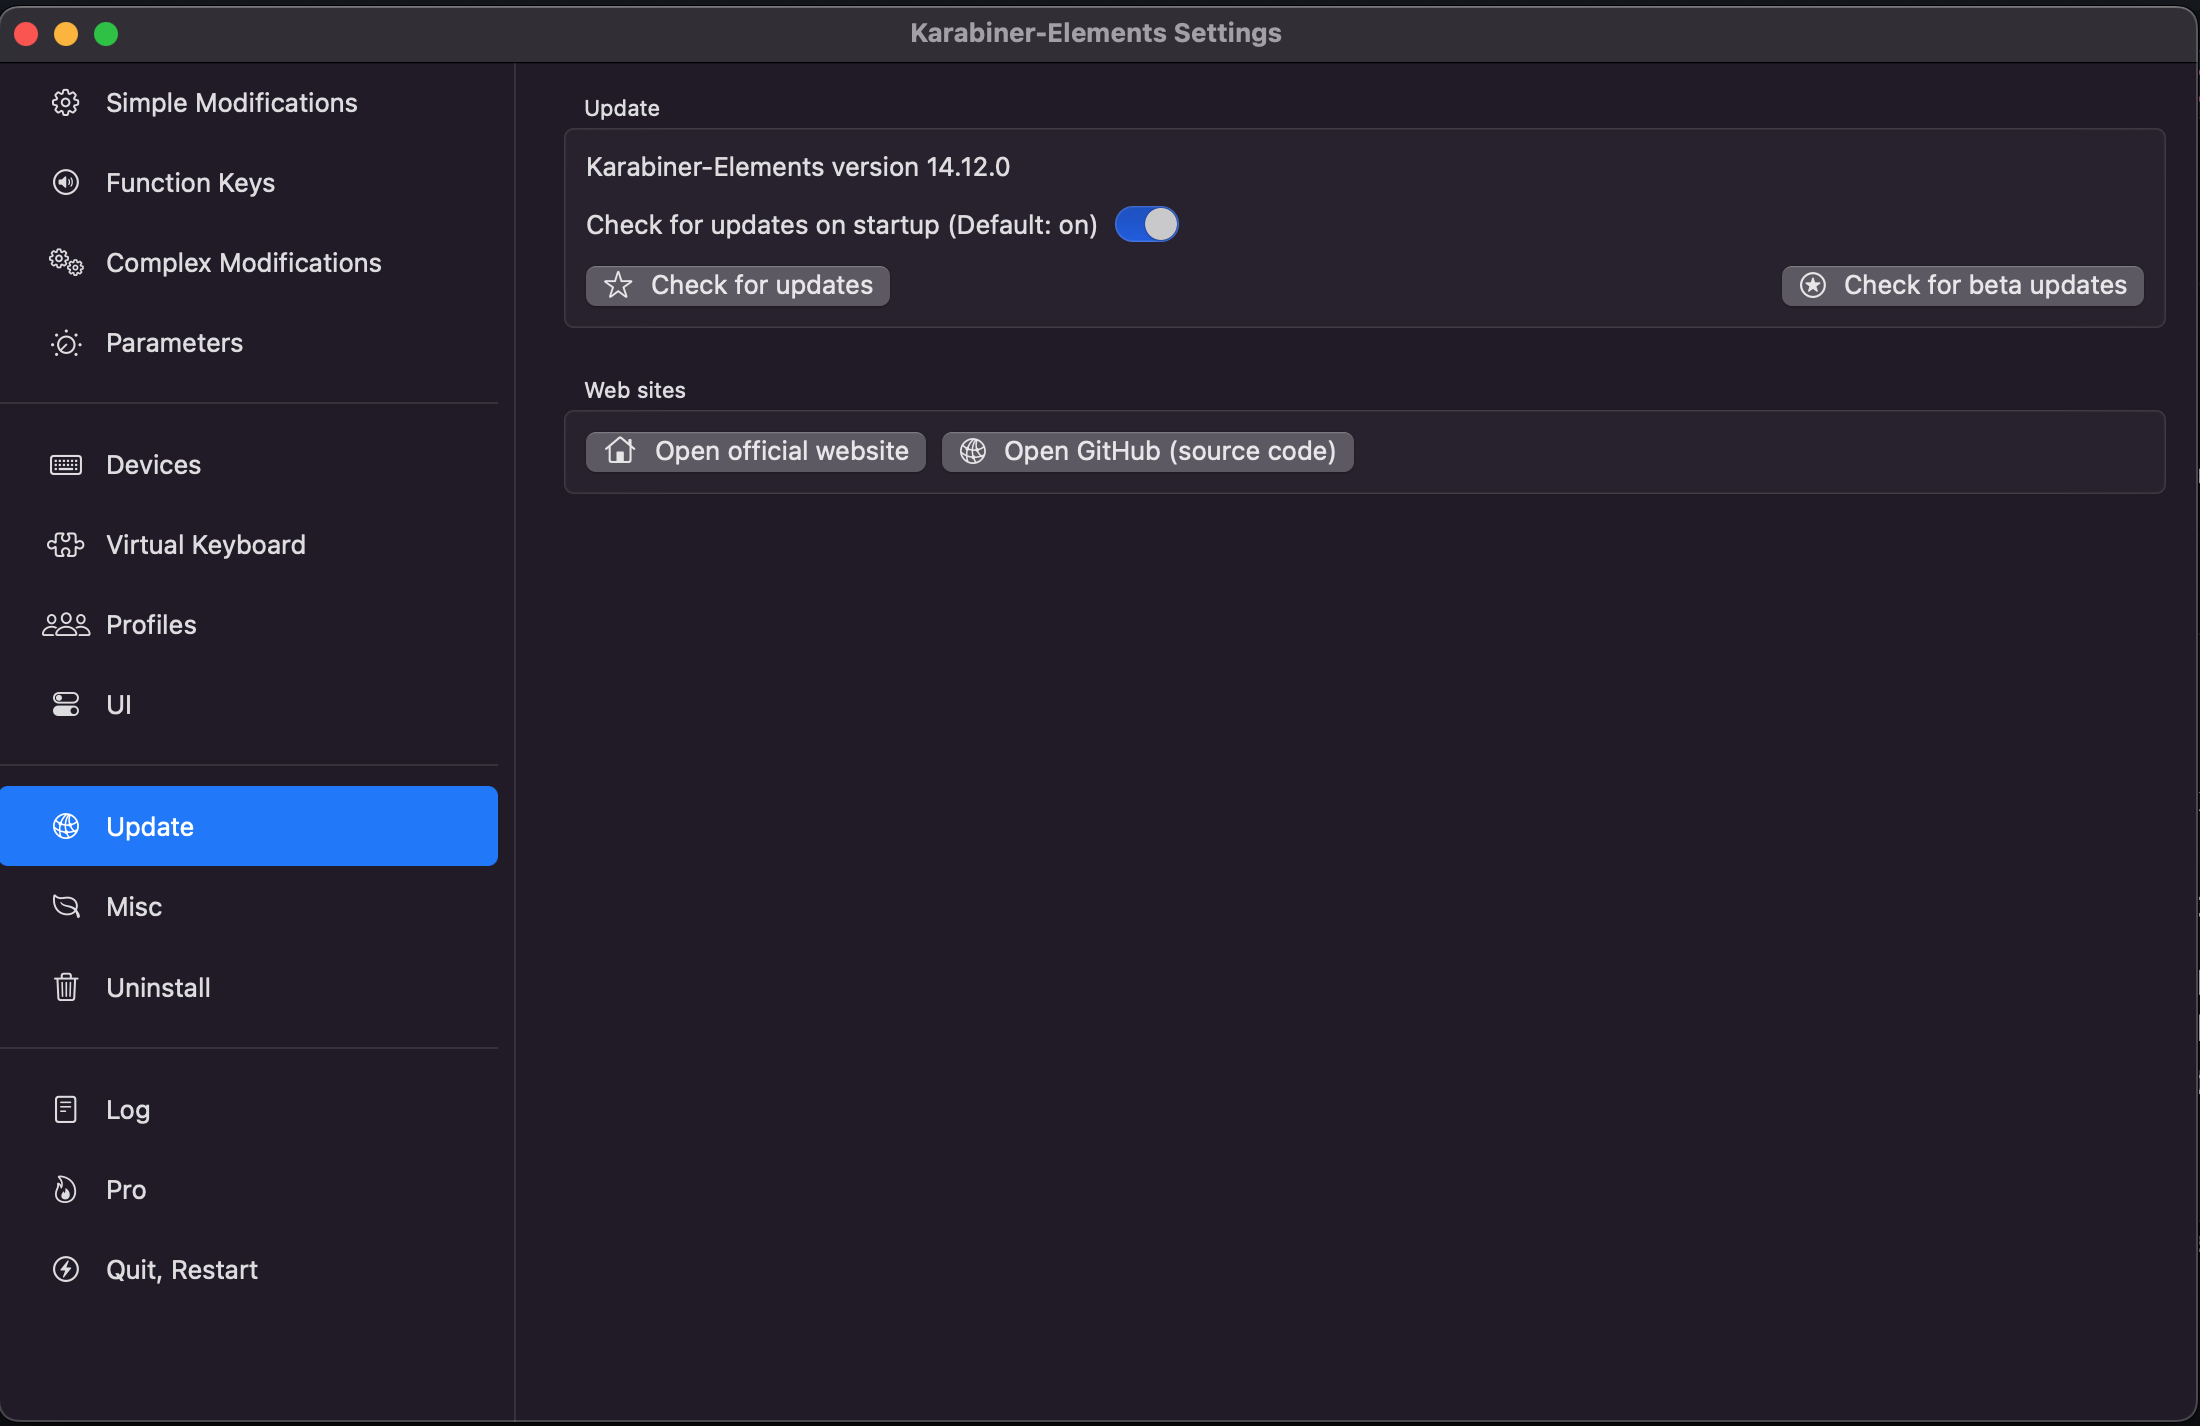Screen dimensions: 2200x1426
Task: Click the Log document icon
Action: click(66, 1110)
